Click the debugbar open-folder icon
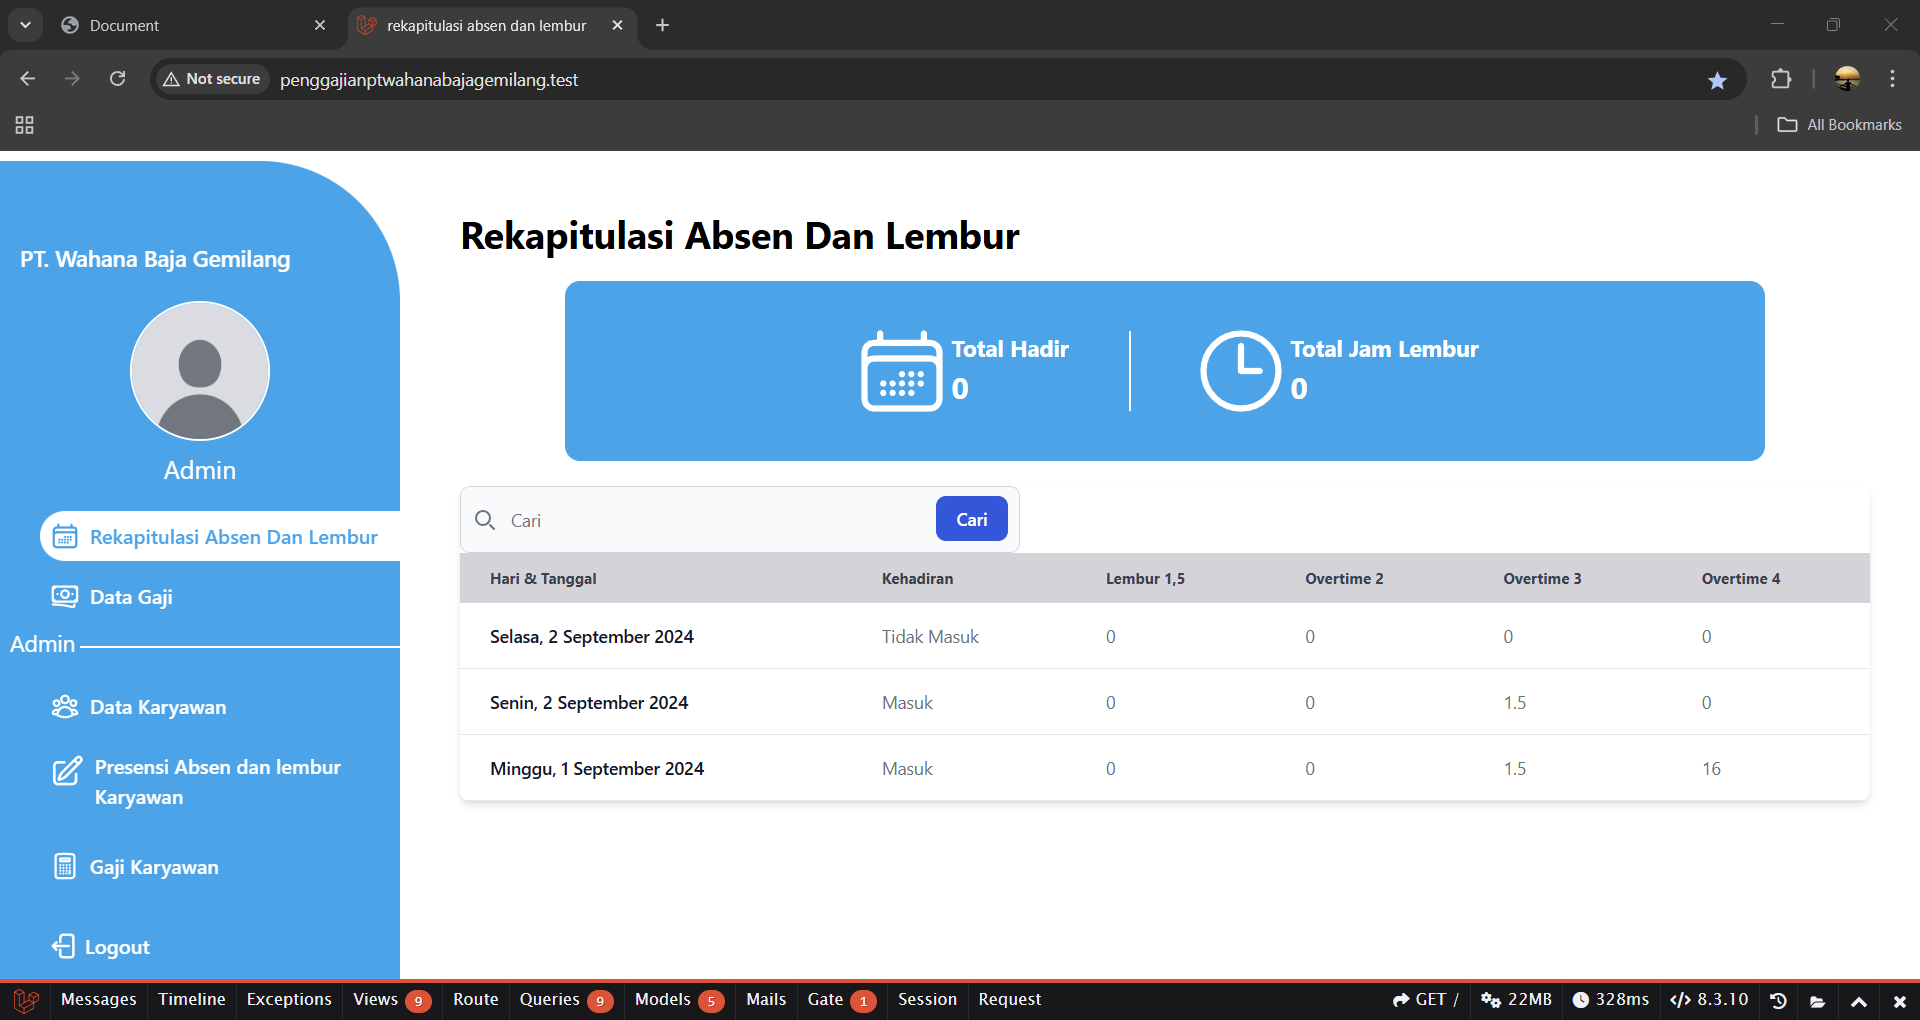The height and width of the screenshot is (1020, 1920). [x=1818, y=1000]
